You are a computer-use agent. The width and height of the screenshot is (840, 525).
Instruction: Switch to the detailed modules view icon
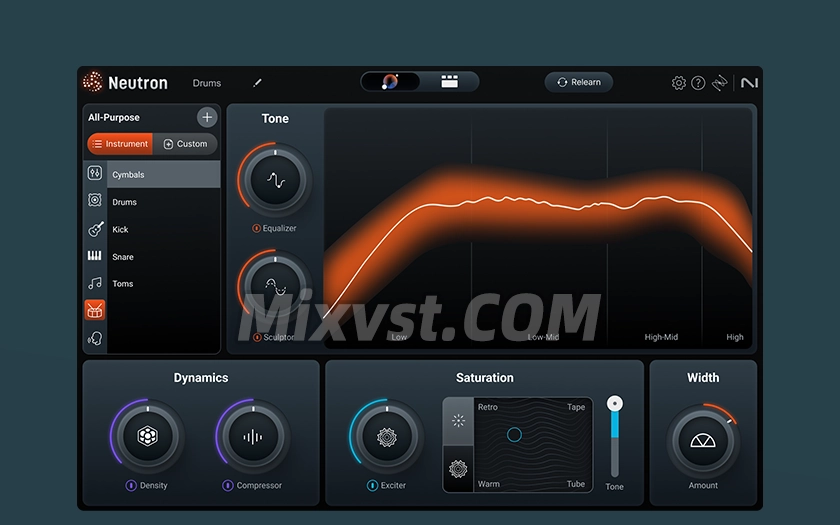(449, 81)
